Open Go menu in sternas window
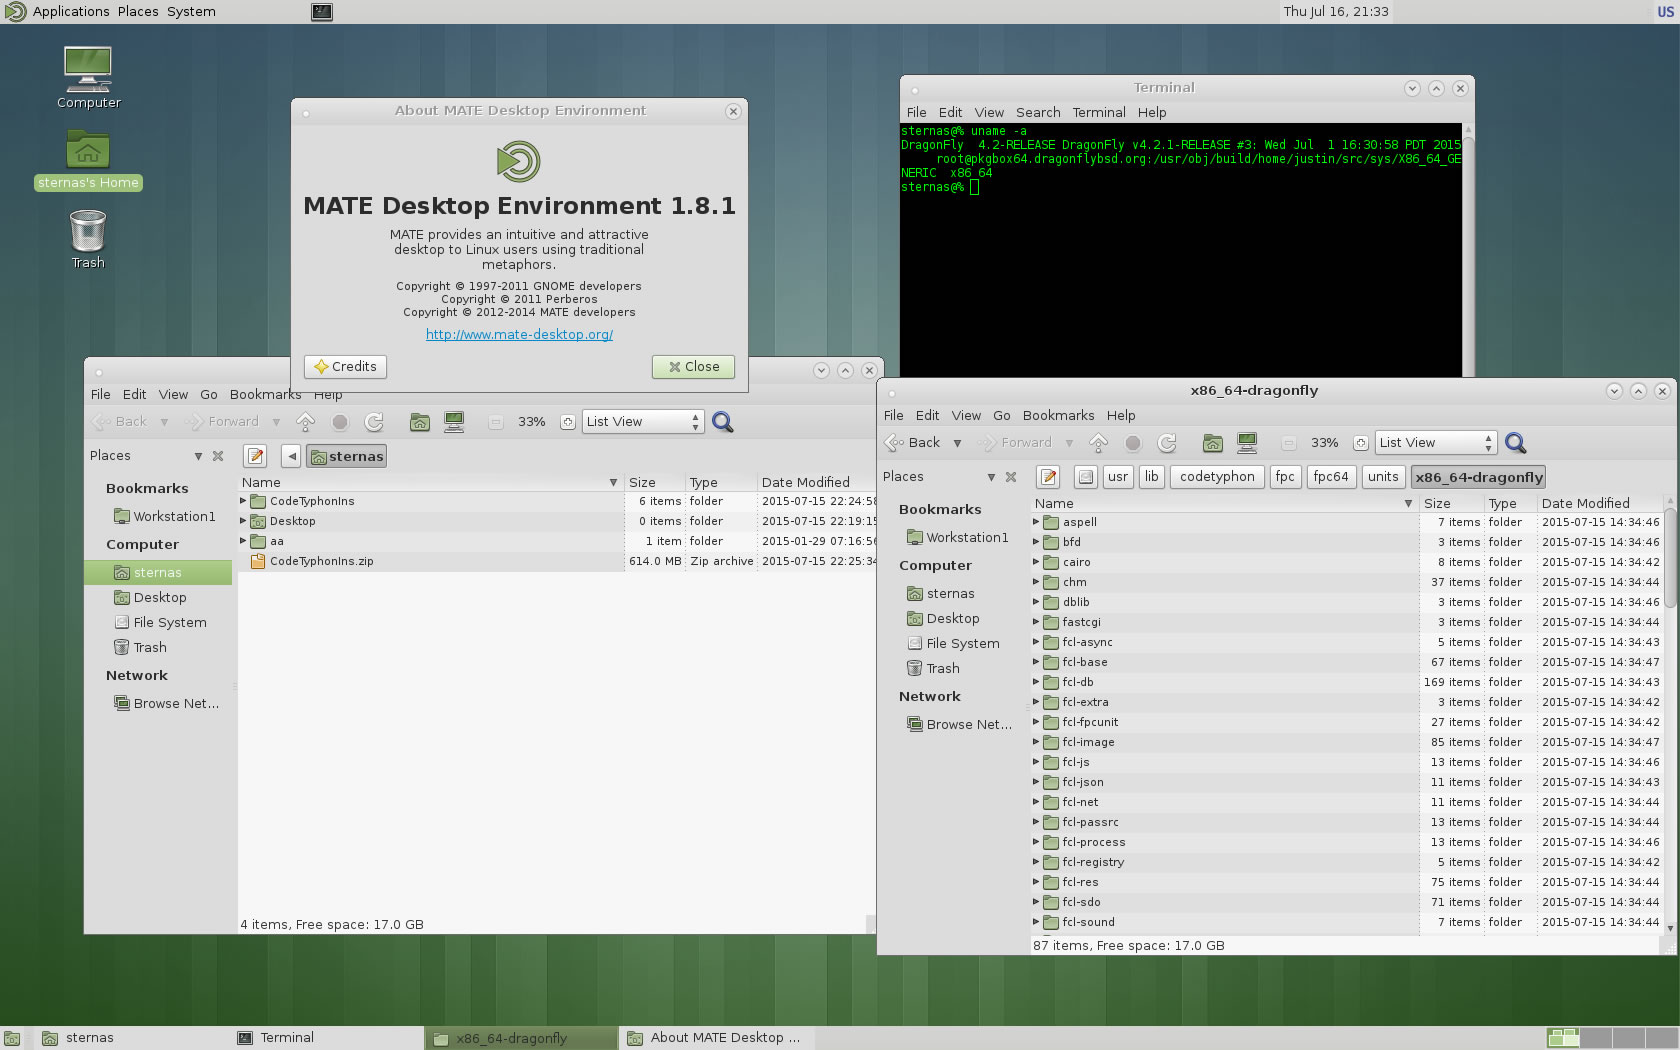 (209, 395)
